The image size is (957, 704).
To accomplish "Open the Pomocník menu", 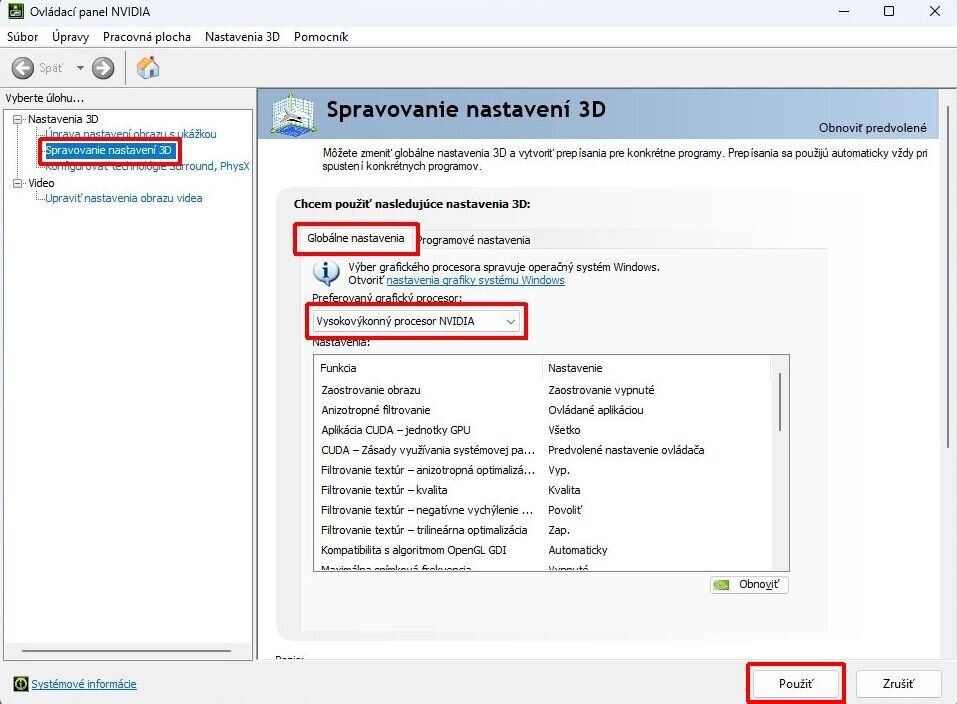I will (x=321, y=37).
